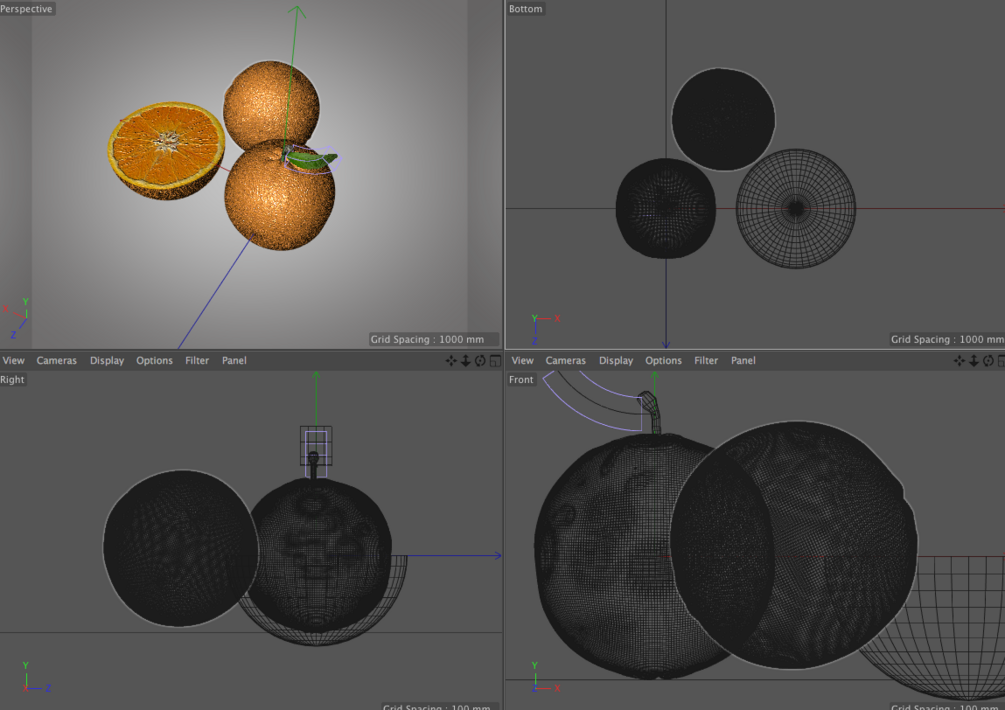The width and height of the screenshot is (1005, 710).
Task: Click the Right viewport label
Action: (x=12, y=379)
